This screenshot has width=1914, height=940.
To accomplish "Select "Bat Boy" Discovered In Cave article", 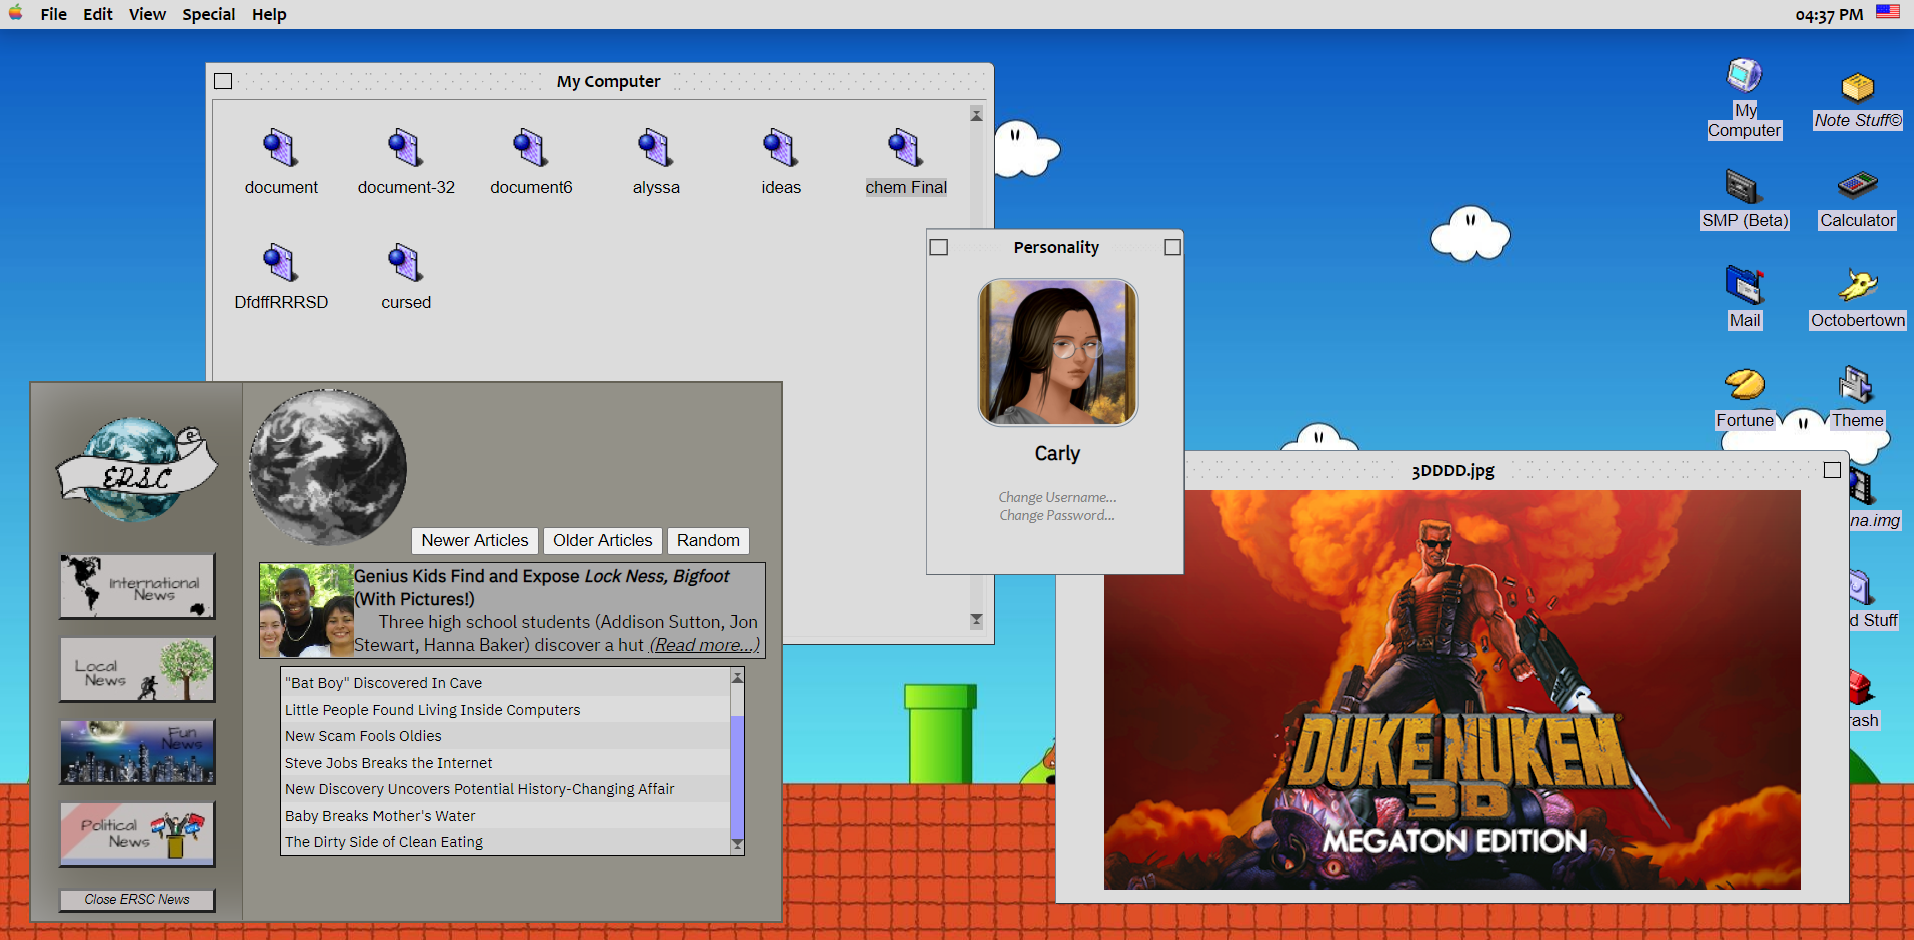I will coord(506,683).
